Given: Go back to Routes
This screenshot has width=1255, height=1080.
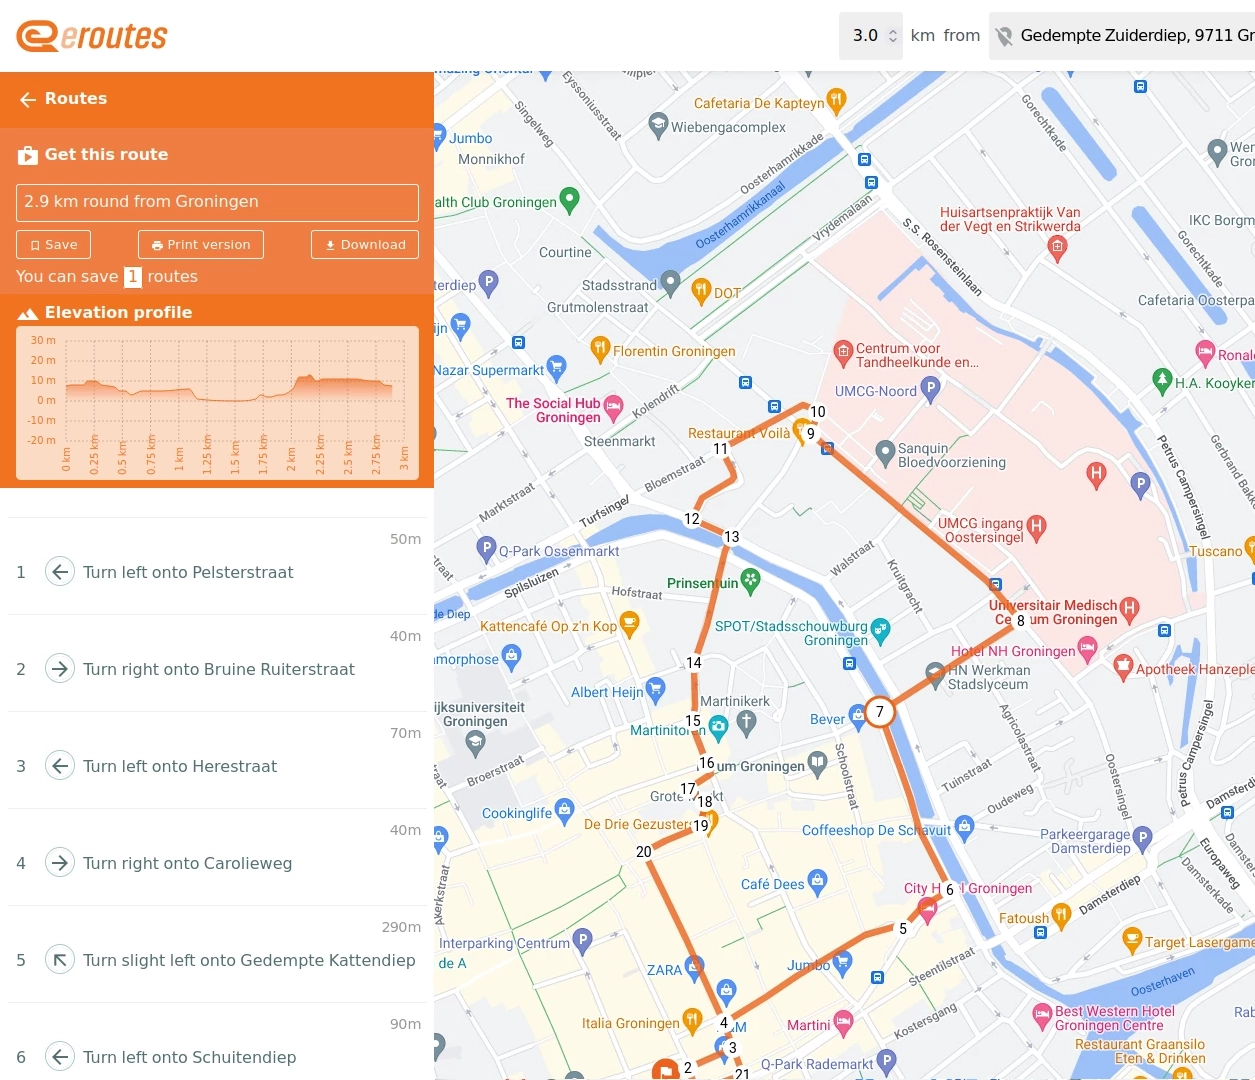Looking at the screenshot, I should (63, 98).
